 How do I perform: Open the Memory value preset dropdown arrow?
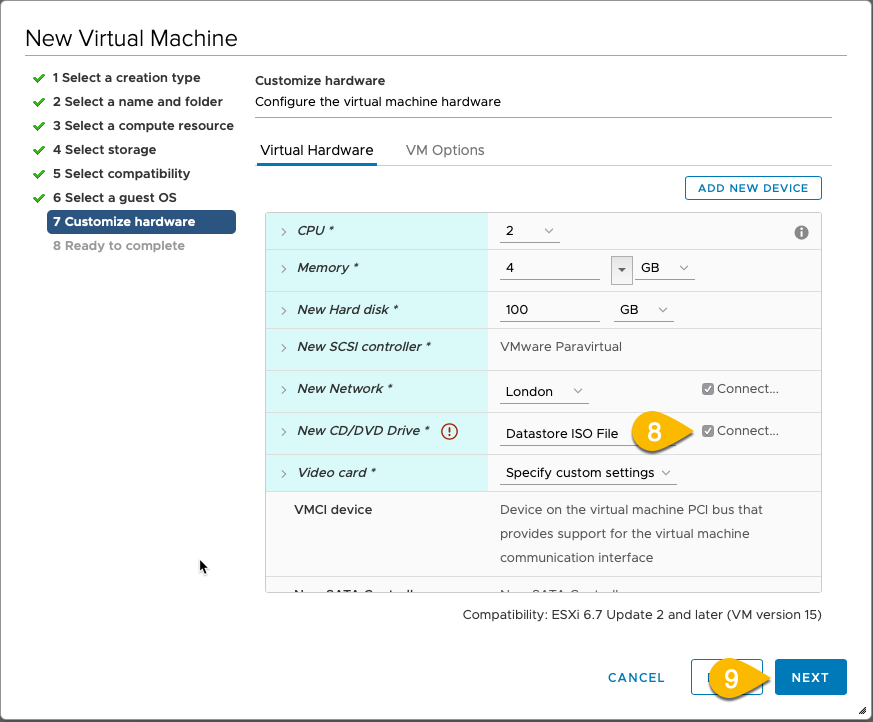[x=621, y=270]
